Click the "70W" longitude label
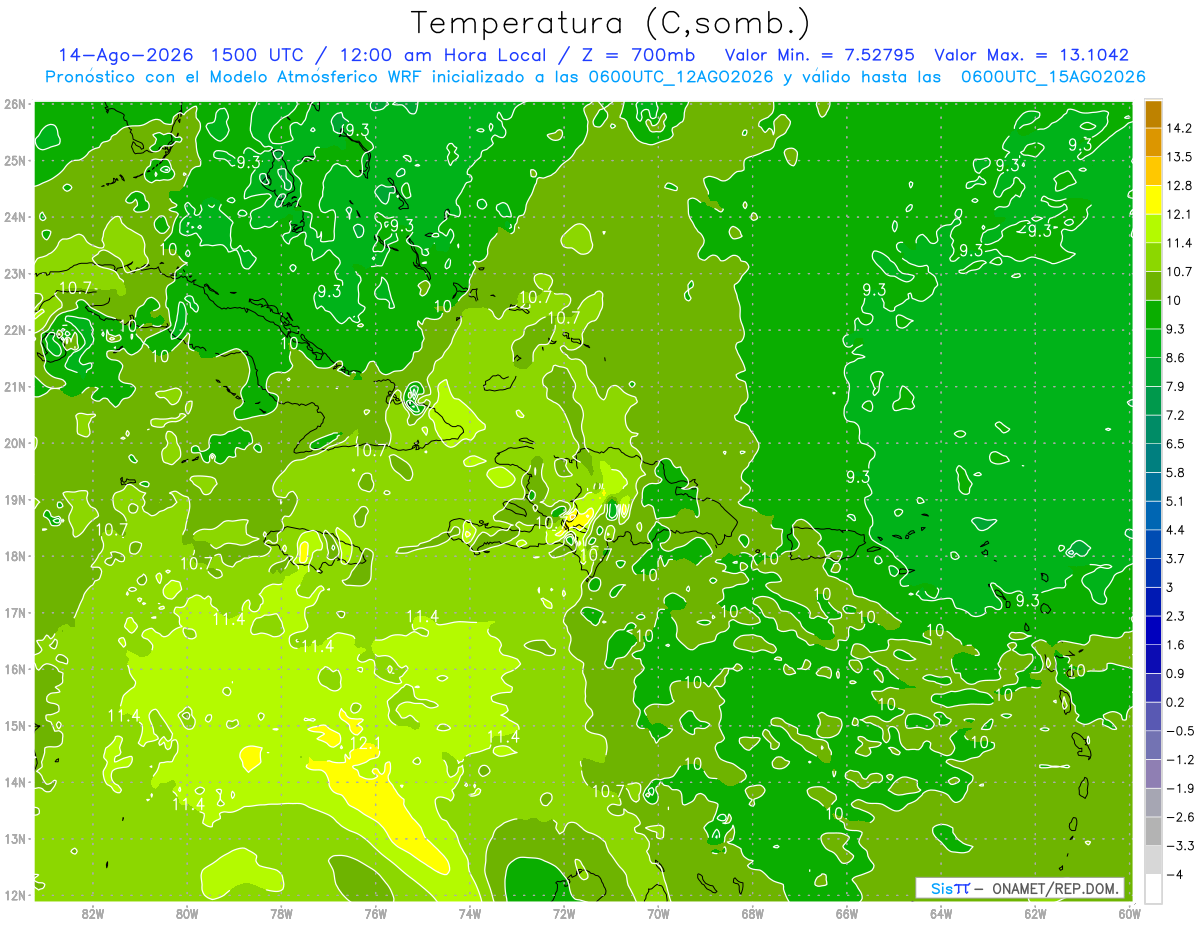Screen dimensions: 1200x927 pos(658,913)
